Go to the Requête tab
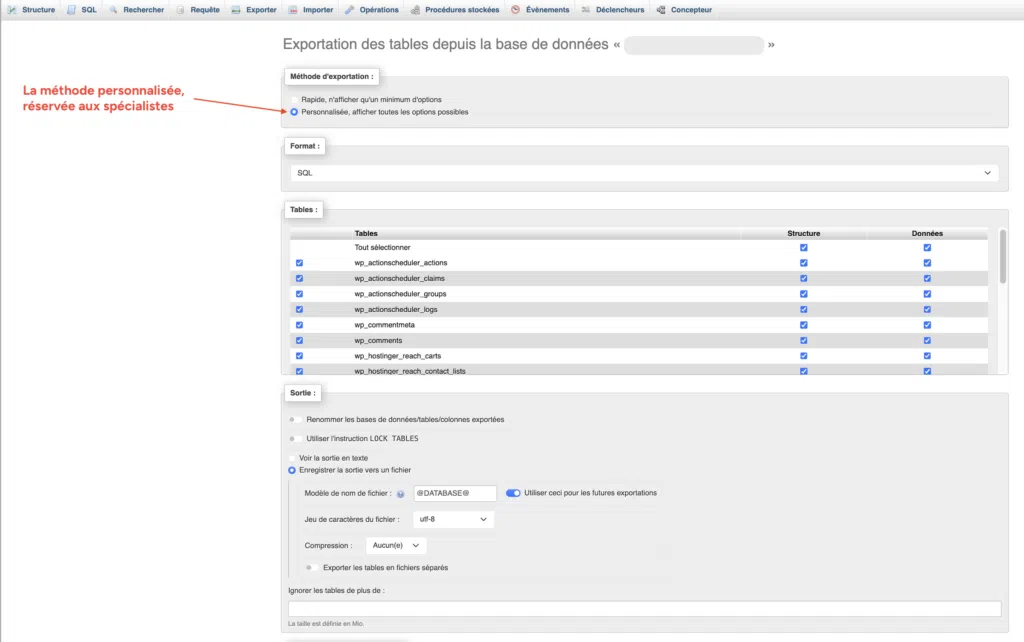The width and height of the screenshot is (1024, 642). point(198,10)
